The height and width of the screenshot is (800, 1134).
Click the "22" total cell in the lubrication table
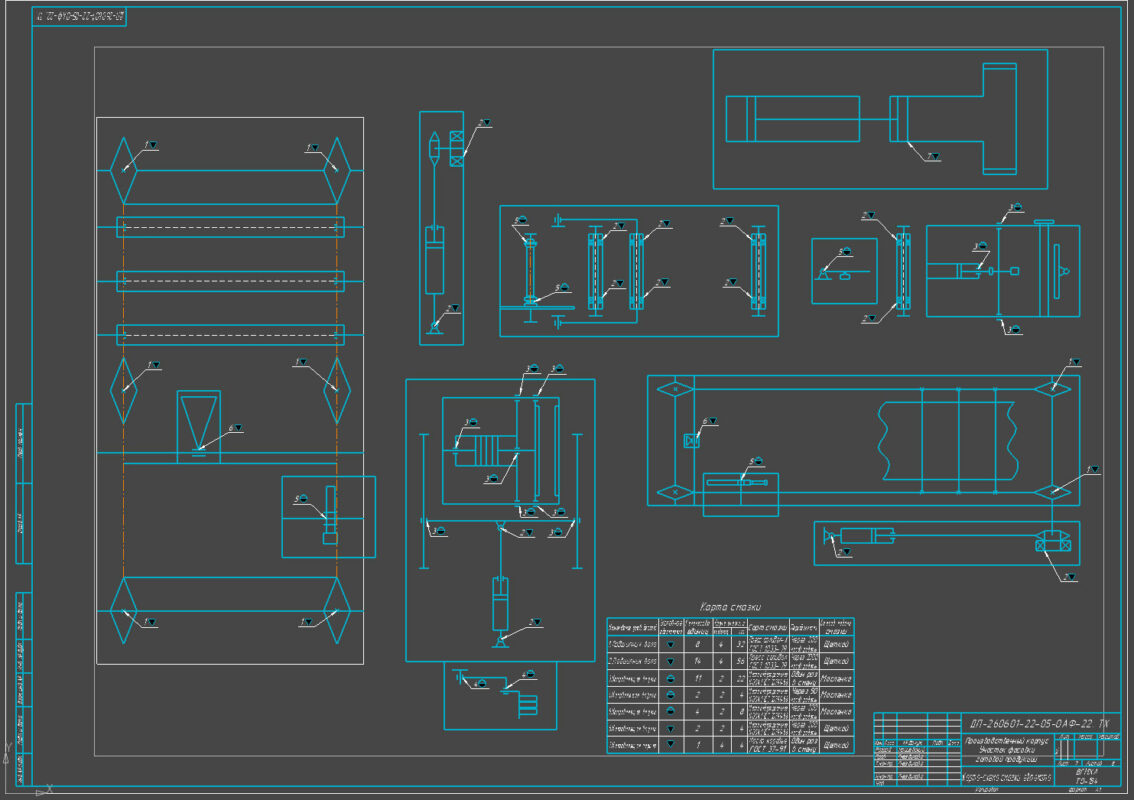pos(741,678)
